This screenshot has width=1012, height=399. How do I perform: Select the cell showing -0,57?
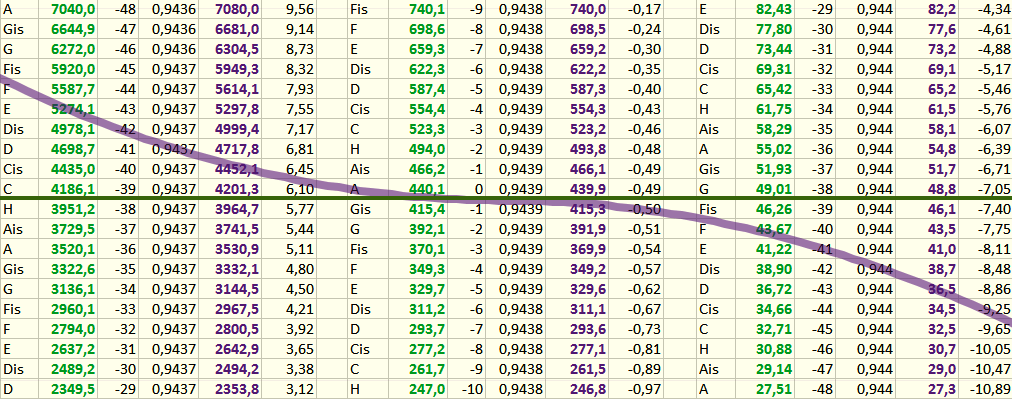[x=643, y=268]
